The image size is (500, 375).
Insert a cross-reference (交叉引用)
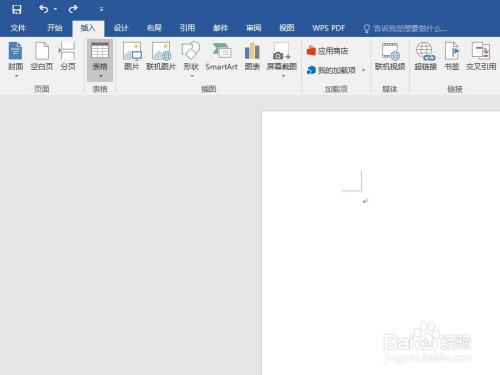point(481,56)
